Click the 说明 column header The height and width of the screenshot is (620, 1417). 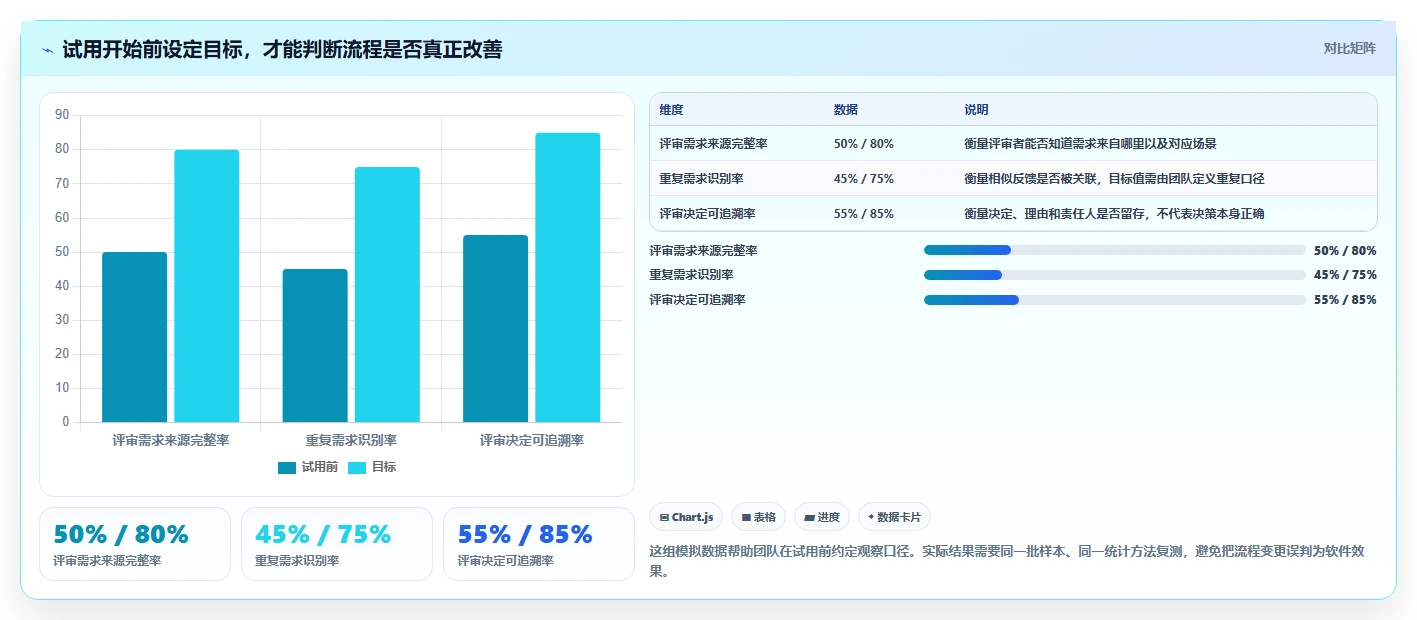tap(976, 110)
